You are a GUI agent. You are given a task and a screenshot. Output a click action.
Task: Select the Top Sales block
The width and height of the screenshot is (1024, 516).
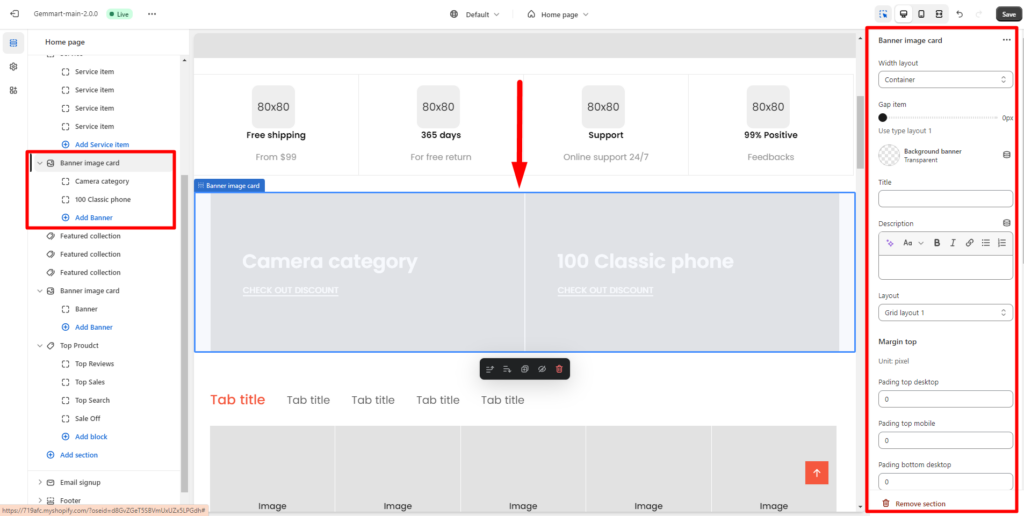[89, 382]
